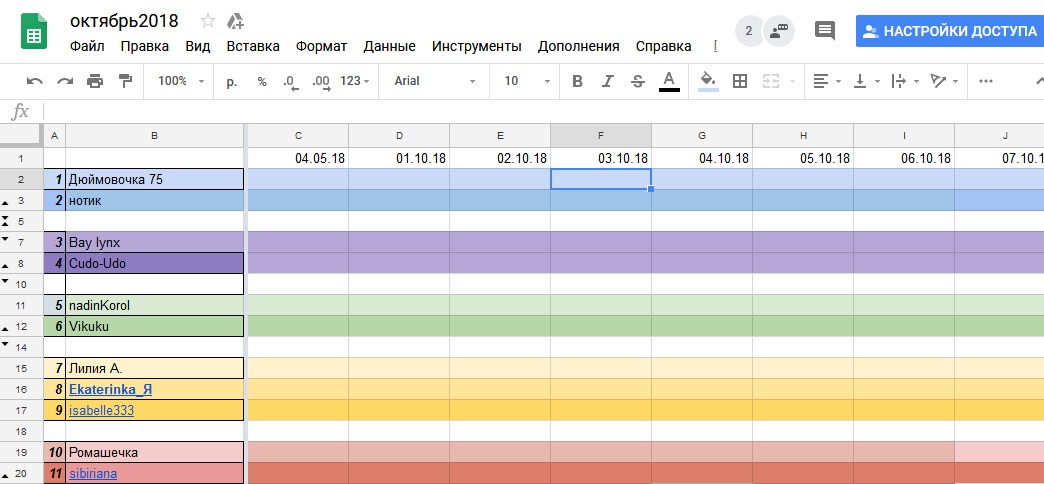Viewport: 1044px width, 484px height.
Task: Open the Данные menu
Action: pyautogui.click(x=390, y=47)
